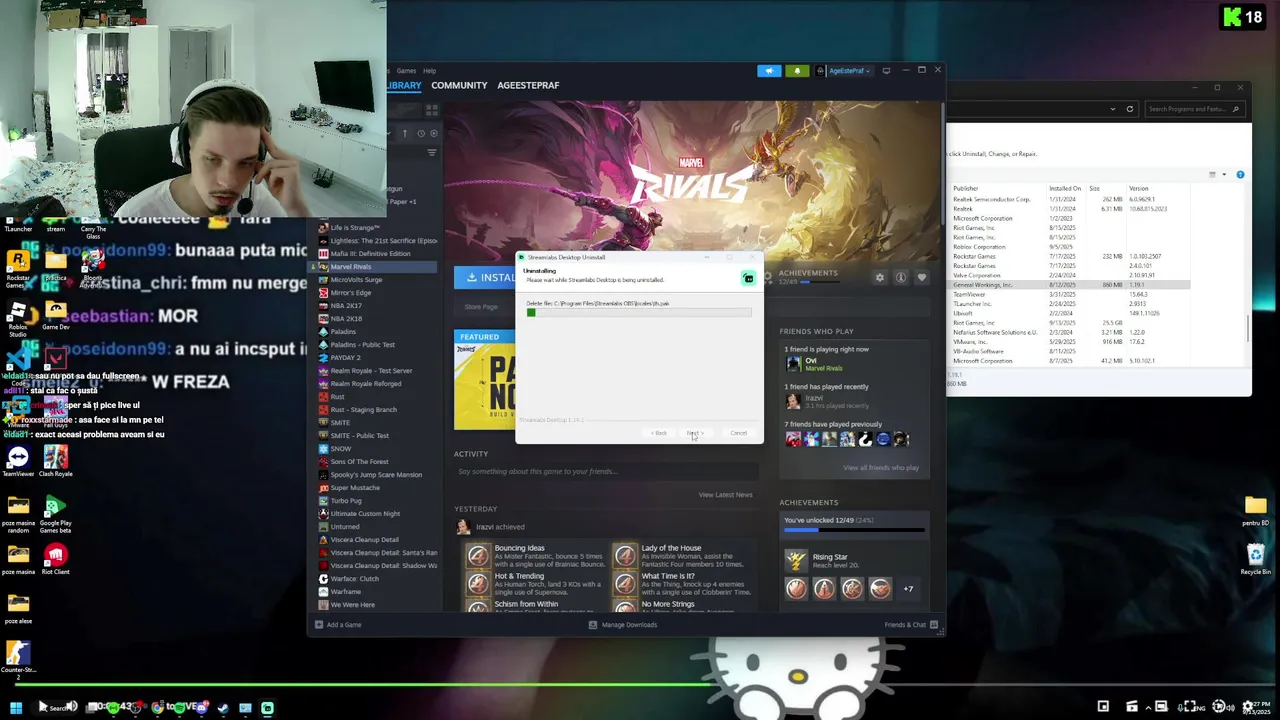Switch Steam library to grid view icon
This screenshot has width=1280, height=720.
(x=432, y=109)
